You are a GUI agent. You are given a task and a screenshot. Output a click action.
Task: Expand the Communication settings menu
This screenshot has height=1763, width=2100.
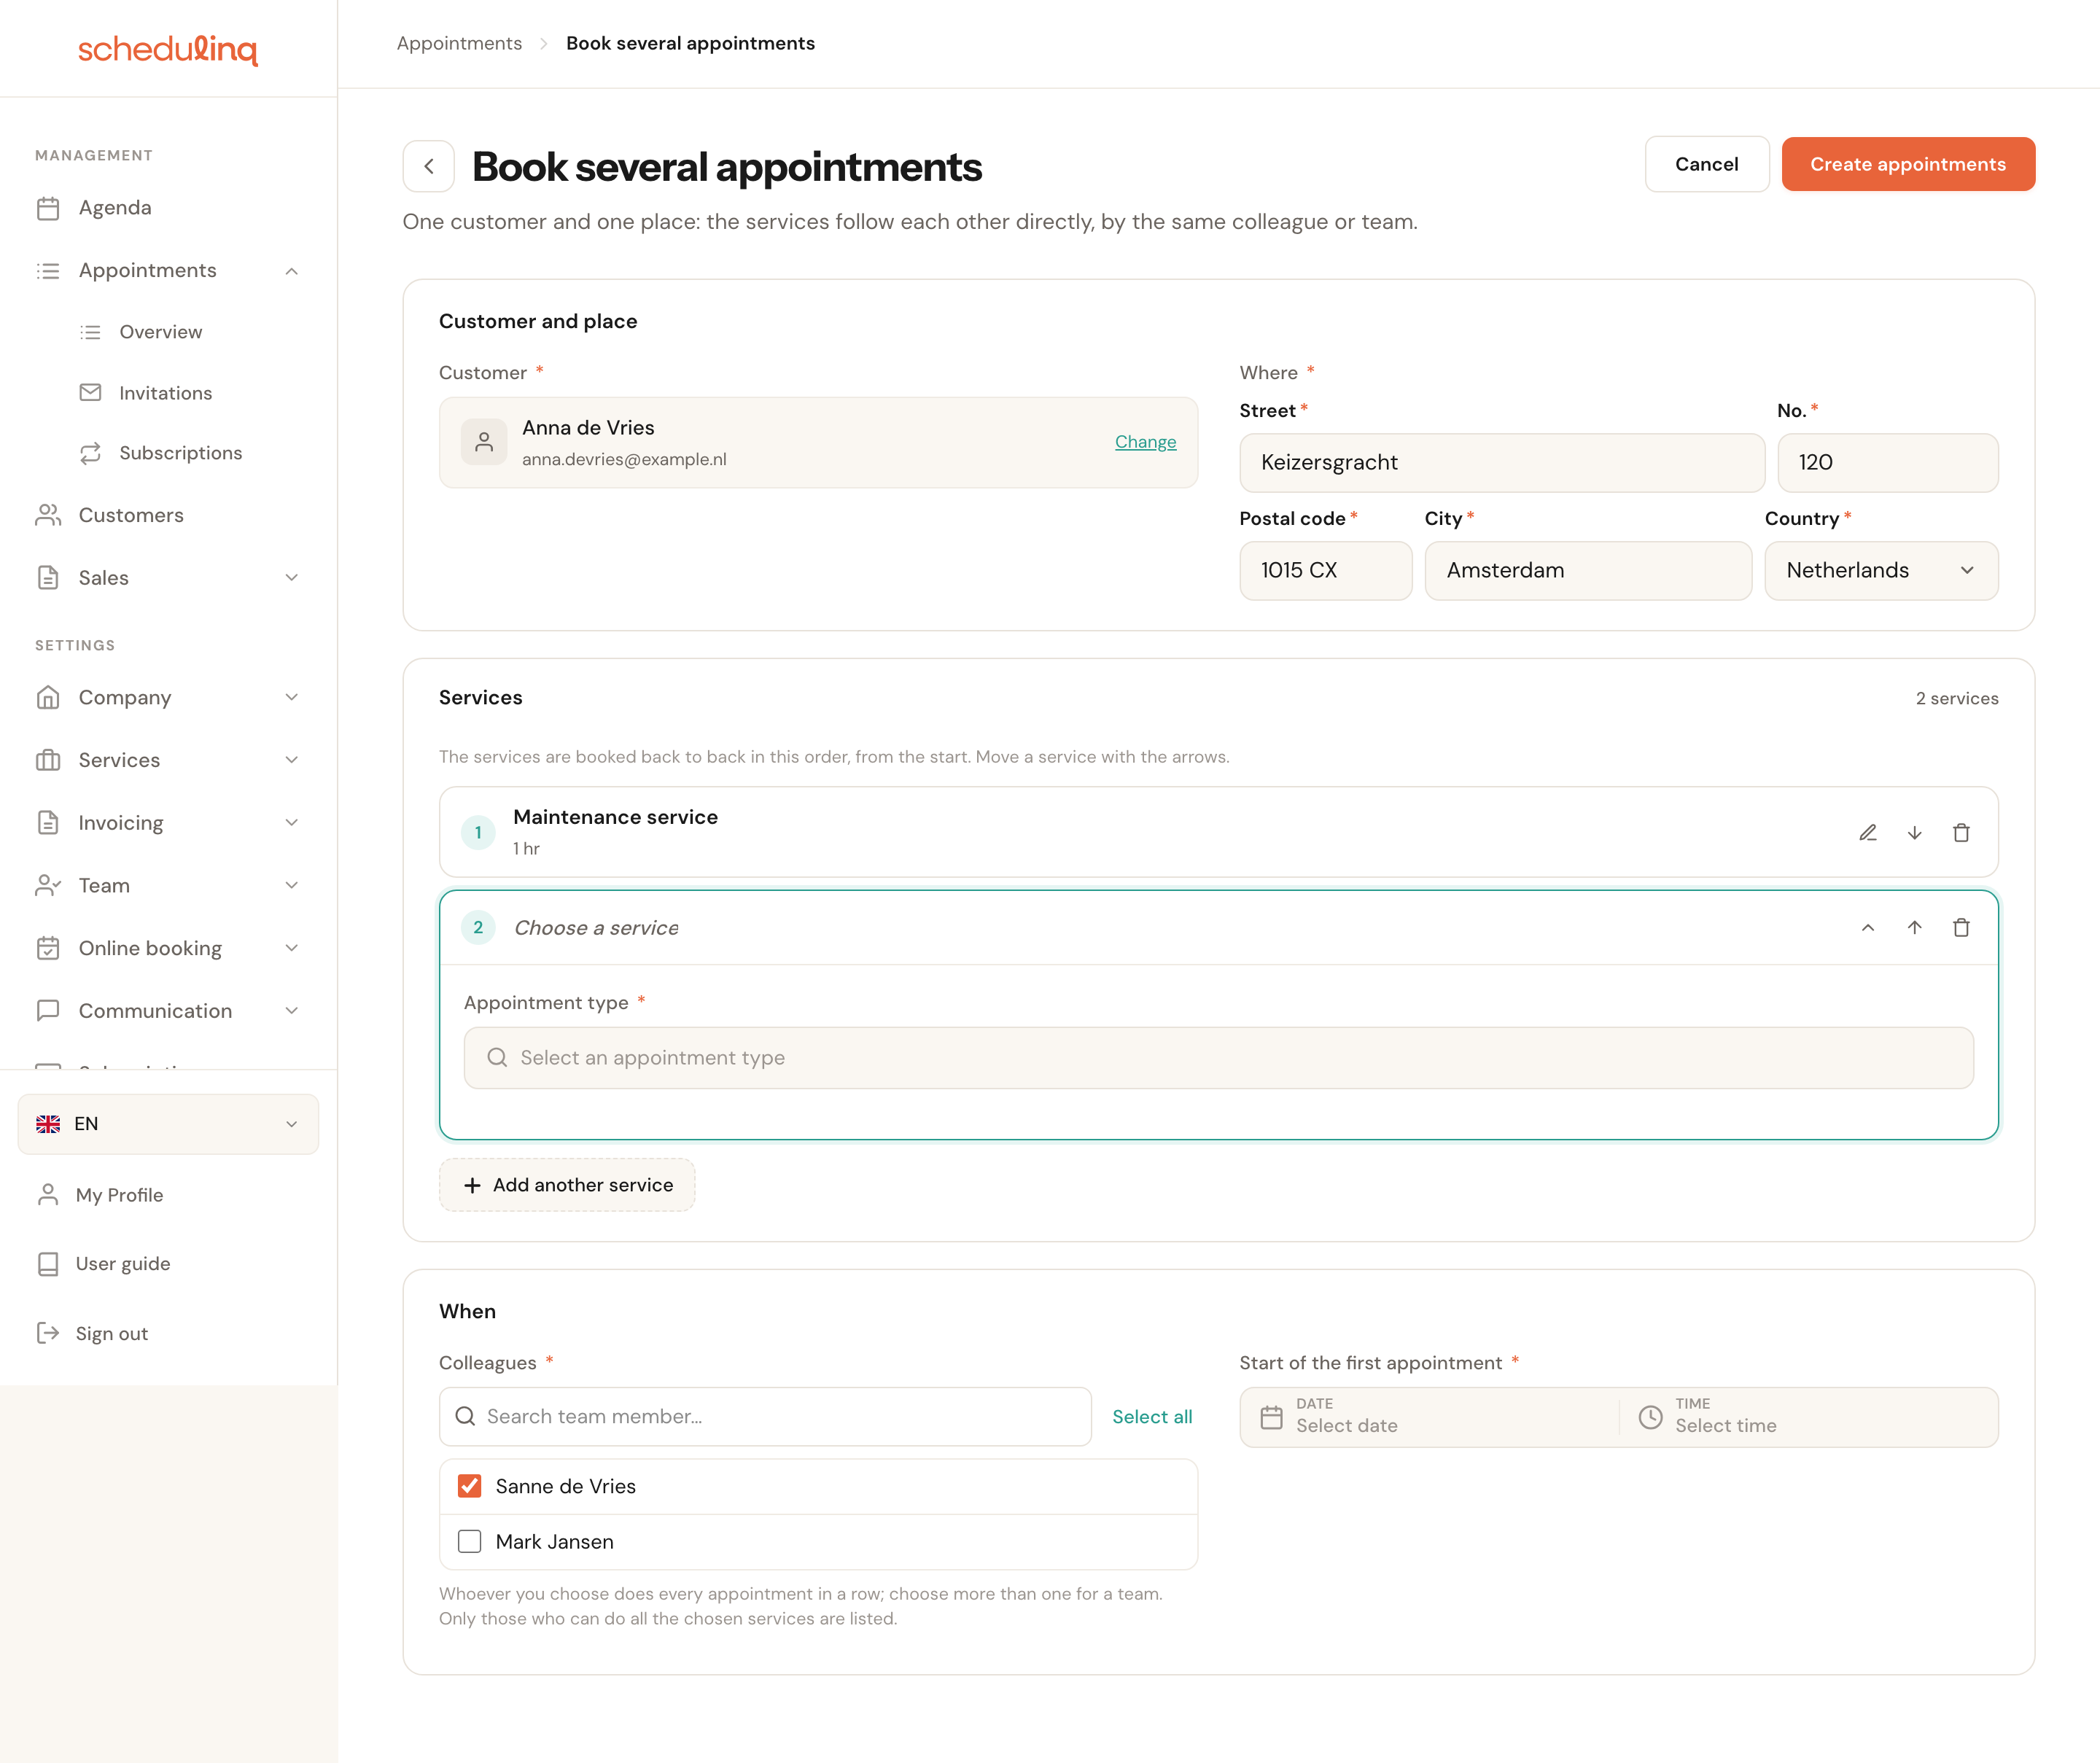[168, 1011]
